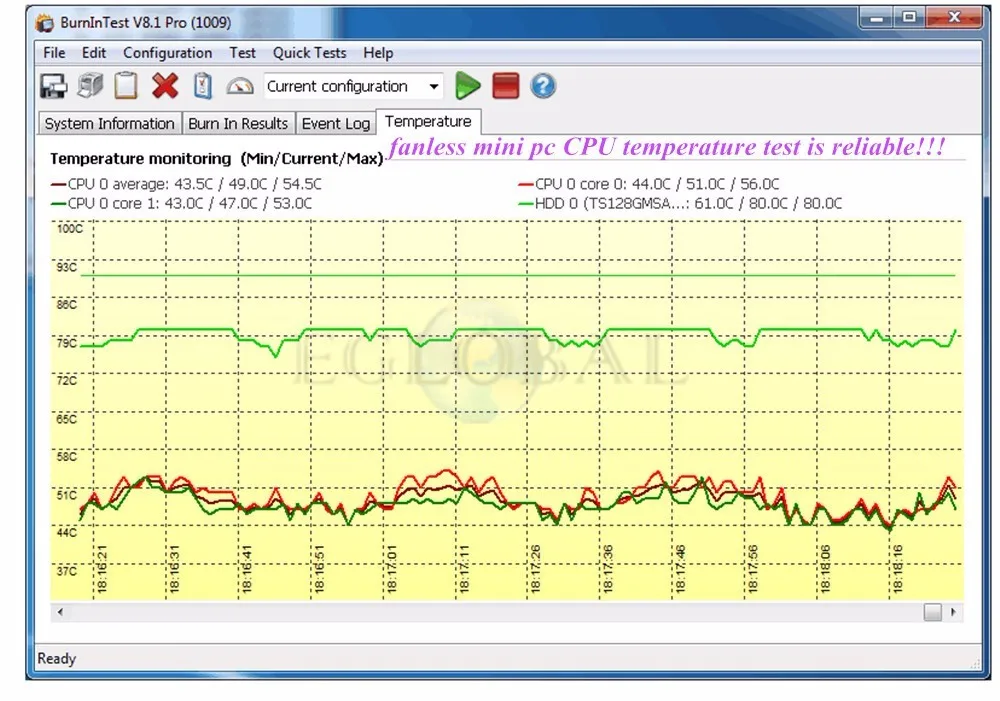The height and width of the screenshot is (701, 1000).
Task: Click the 51C axis label
Action: tap(66, 495)
